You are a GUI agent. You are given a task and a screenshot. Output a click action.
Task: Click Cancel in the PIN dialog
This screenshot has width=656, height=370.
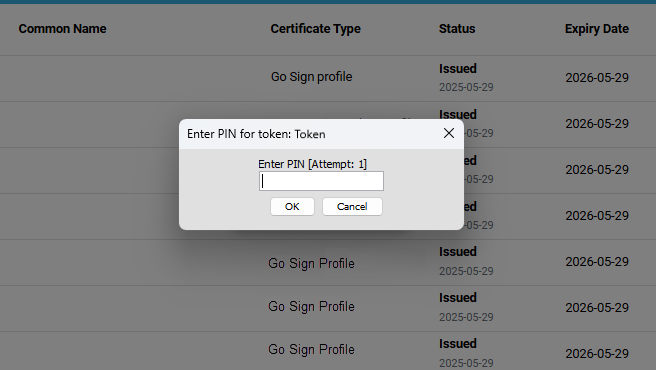pos(352,207)
